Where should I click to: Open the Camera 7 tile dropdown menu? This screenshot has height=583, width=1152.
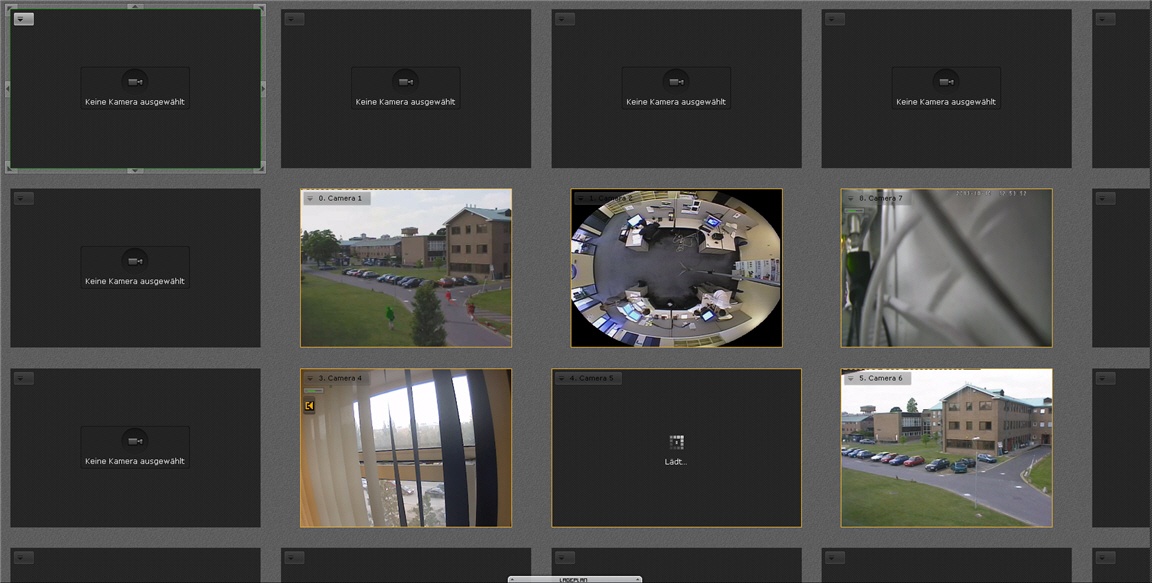tap(850, 199)
